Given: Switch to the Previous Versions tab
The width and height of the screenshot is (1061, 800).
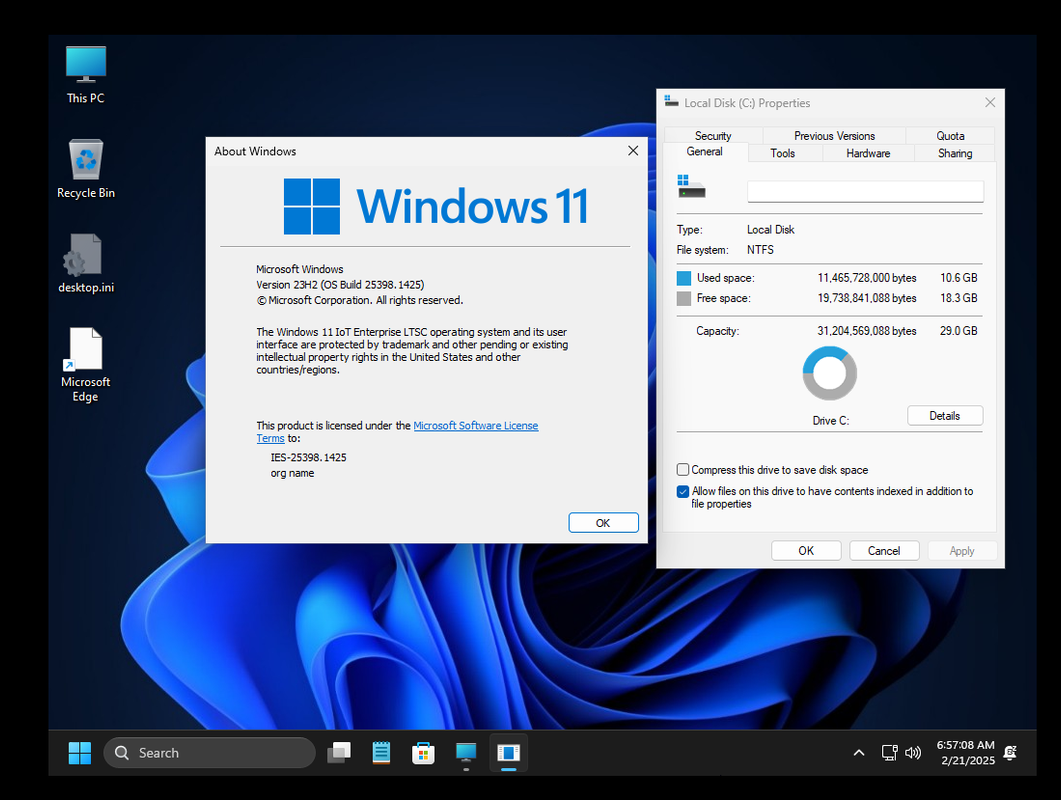Looking at the screenshot, I should point(834,135).
